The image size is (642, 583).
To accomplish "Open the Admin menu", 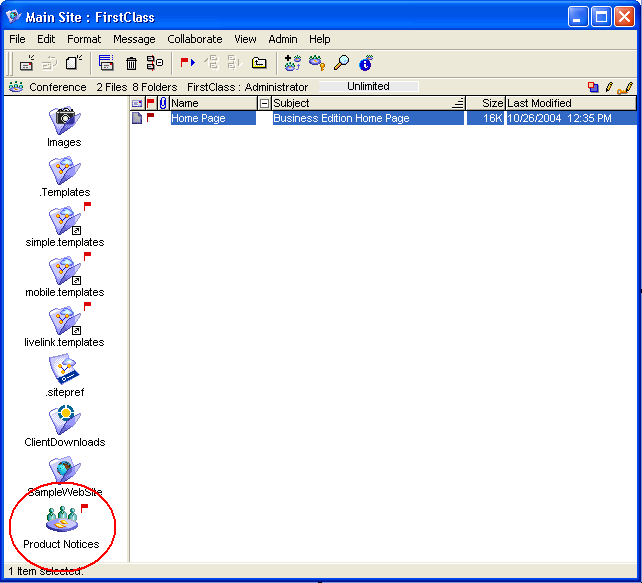I will [x=283, y=39].
